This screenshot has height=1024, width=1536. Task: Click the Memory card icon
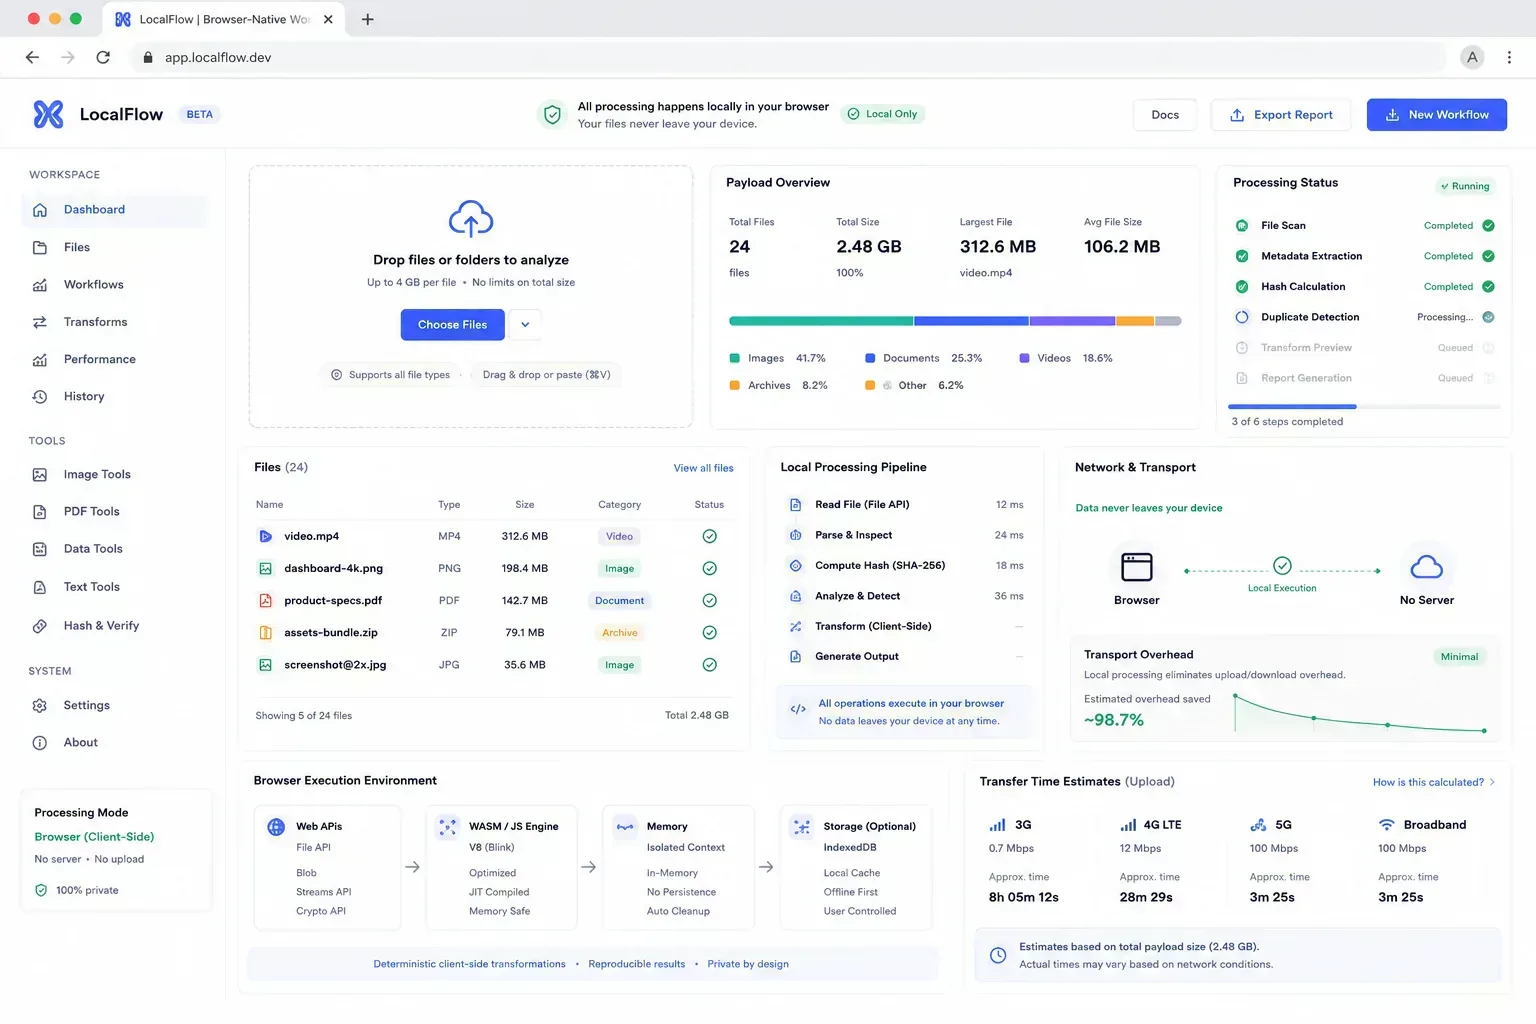coord(625,827)
